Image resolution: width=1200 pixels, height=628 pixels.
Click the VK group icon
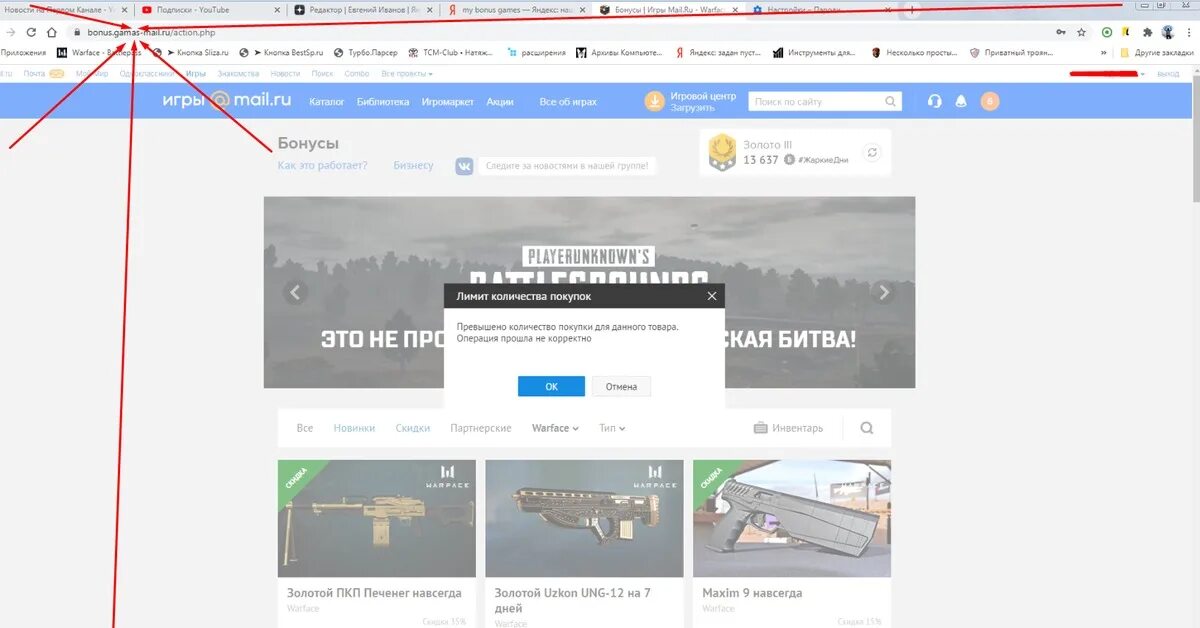pyautogui.click(x=465, y=166)
